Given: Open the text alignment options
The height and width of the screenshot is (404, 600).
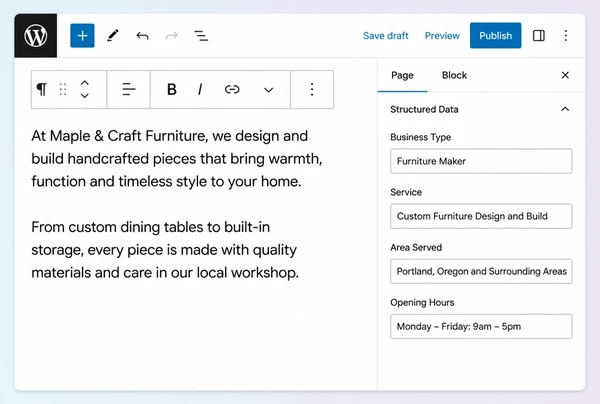Looking at the screenshot, I should [x=129, y=90].
